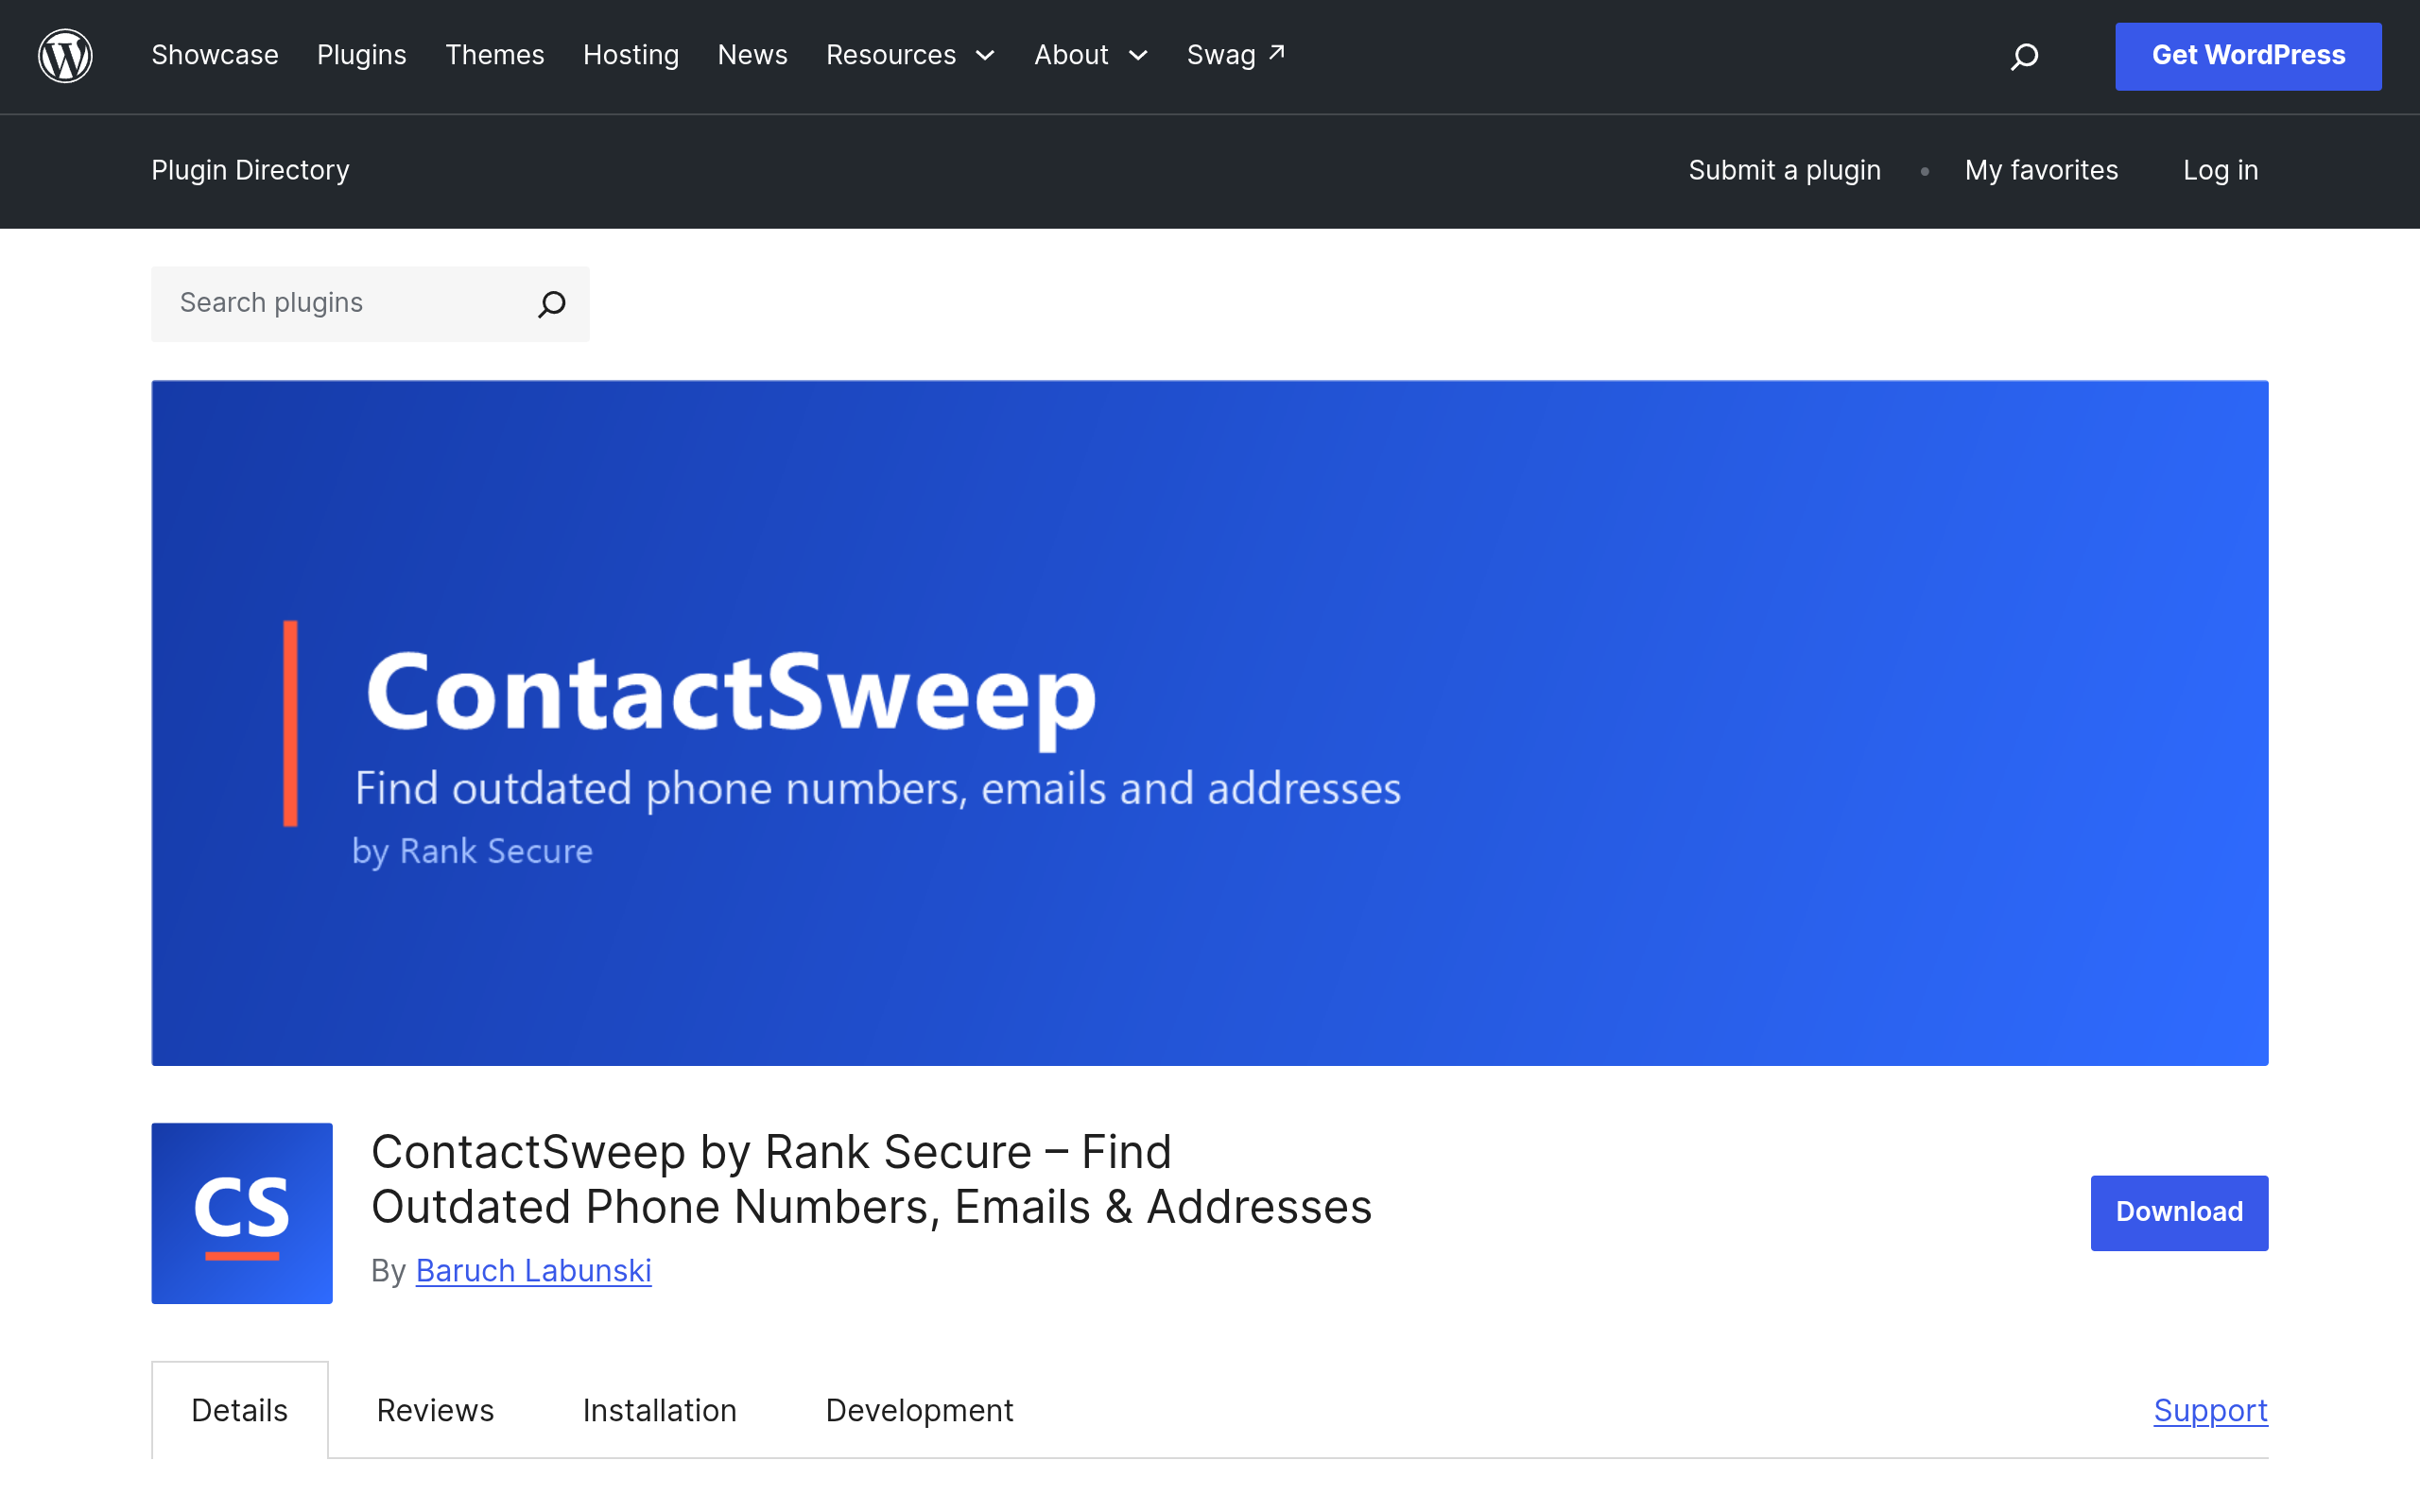Open the News section
Screen dimensions: 2420x1512
pyautogui.click(x=753, y=55)
